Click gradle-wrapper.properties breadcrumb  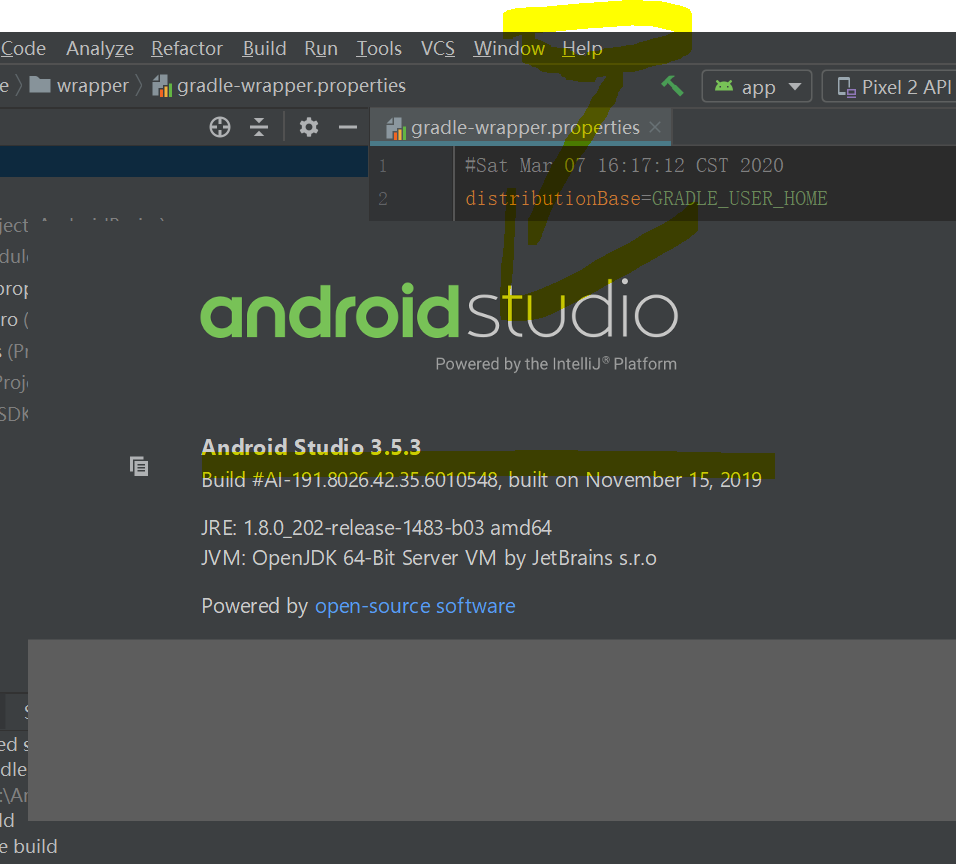[x=279, y=86]
